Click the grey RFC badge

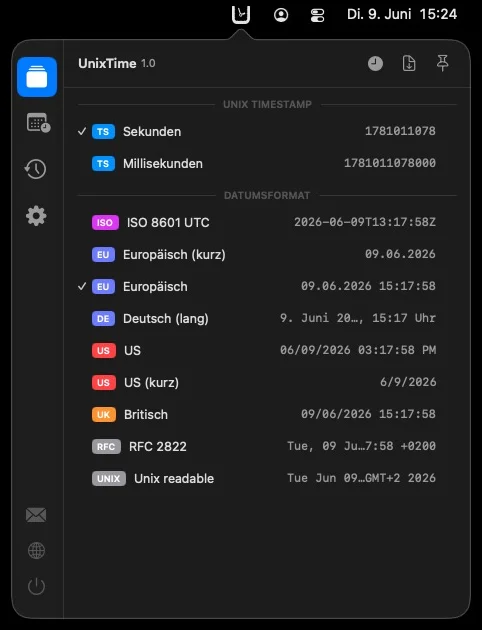pyautogui.click(x=106, y=446)
